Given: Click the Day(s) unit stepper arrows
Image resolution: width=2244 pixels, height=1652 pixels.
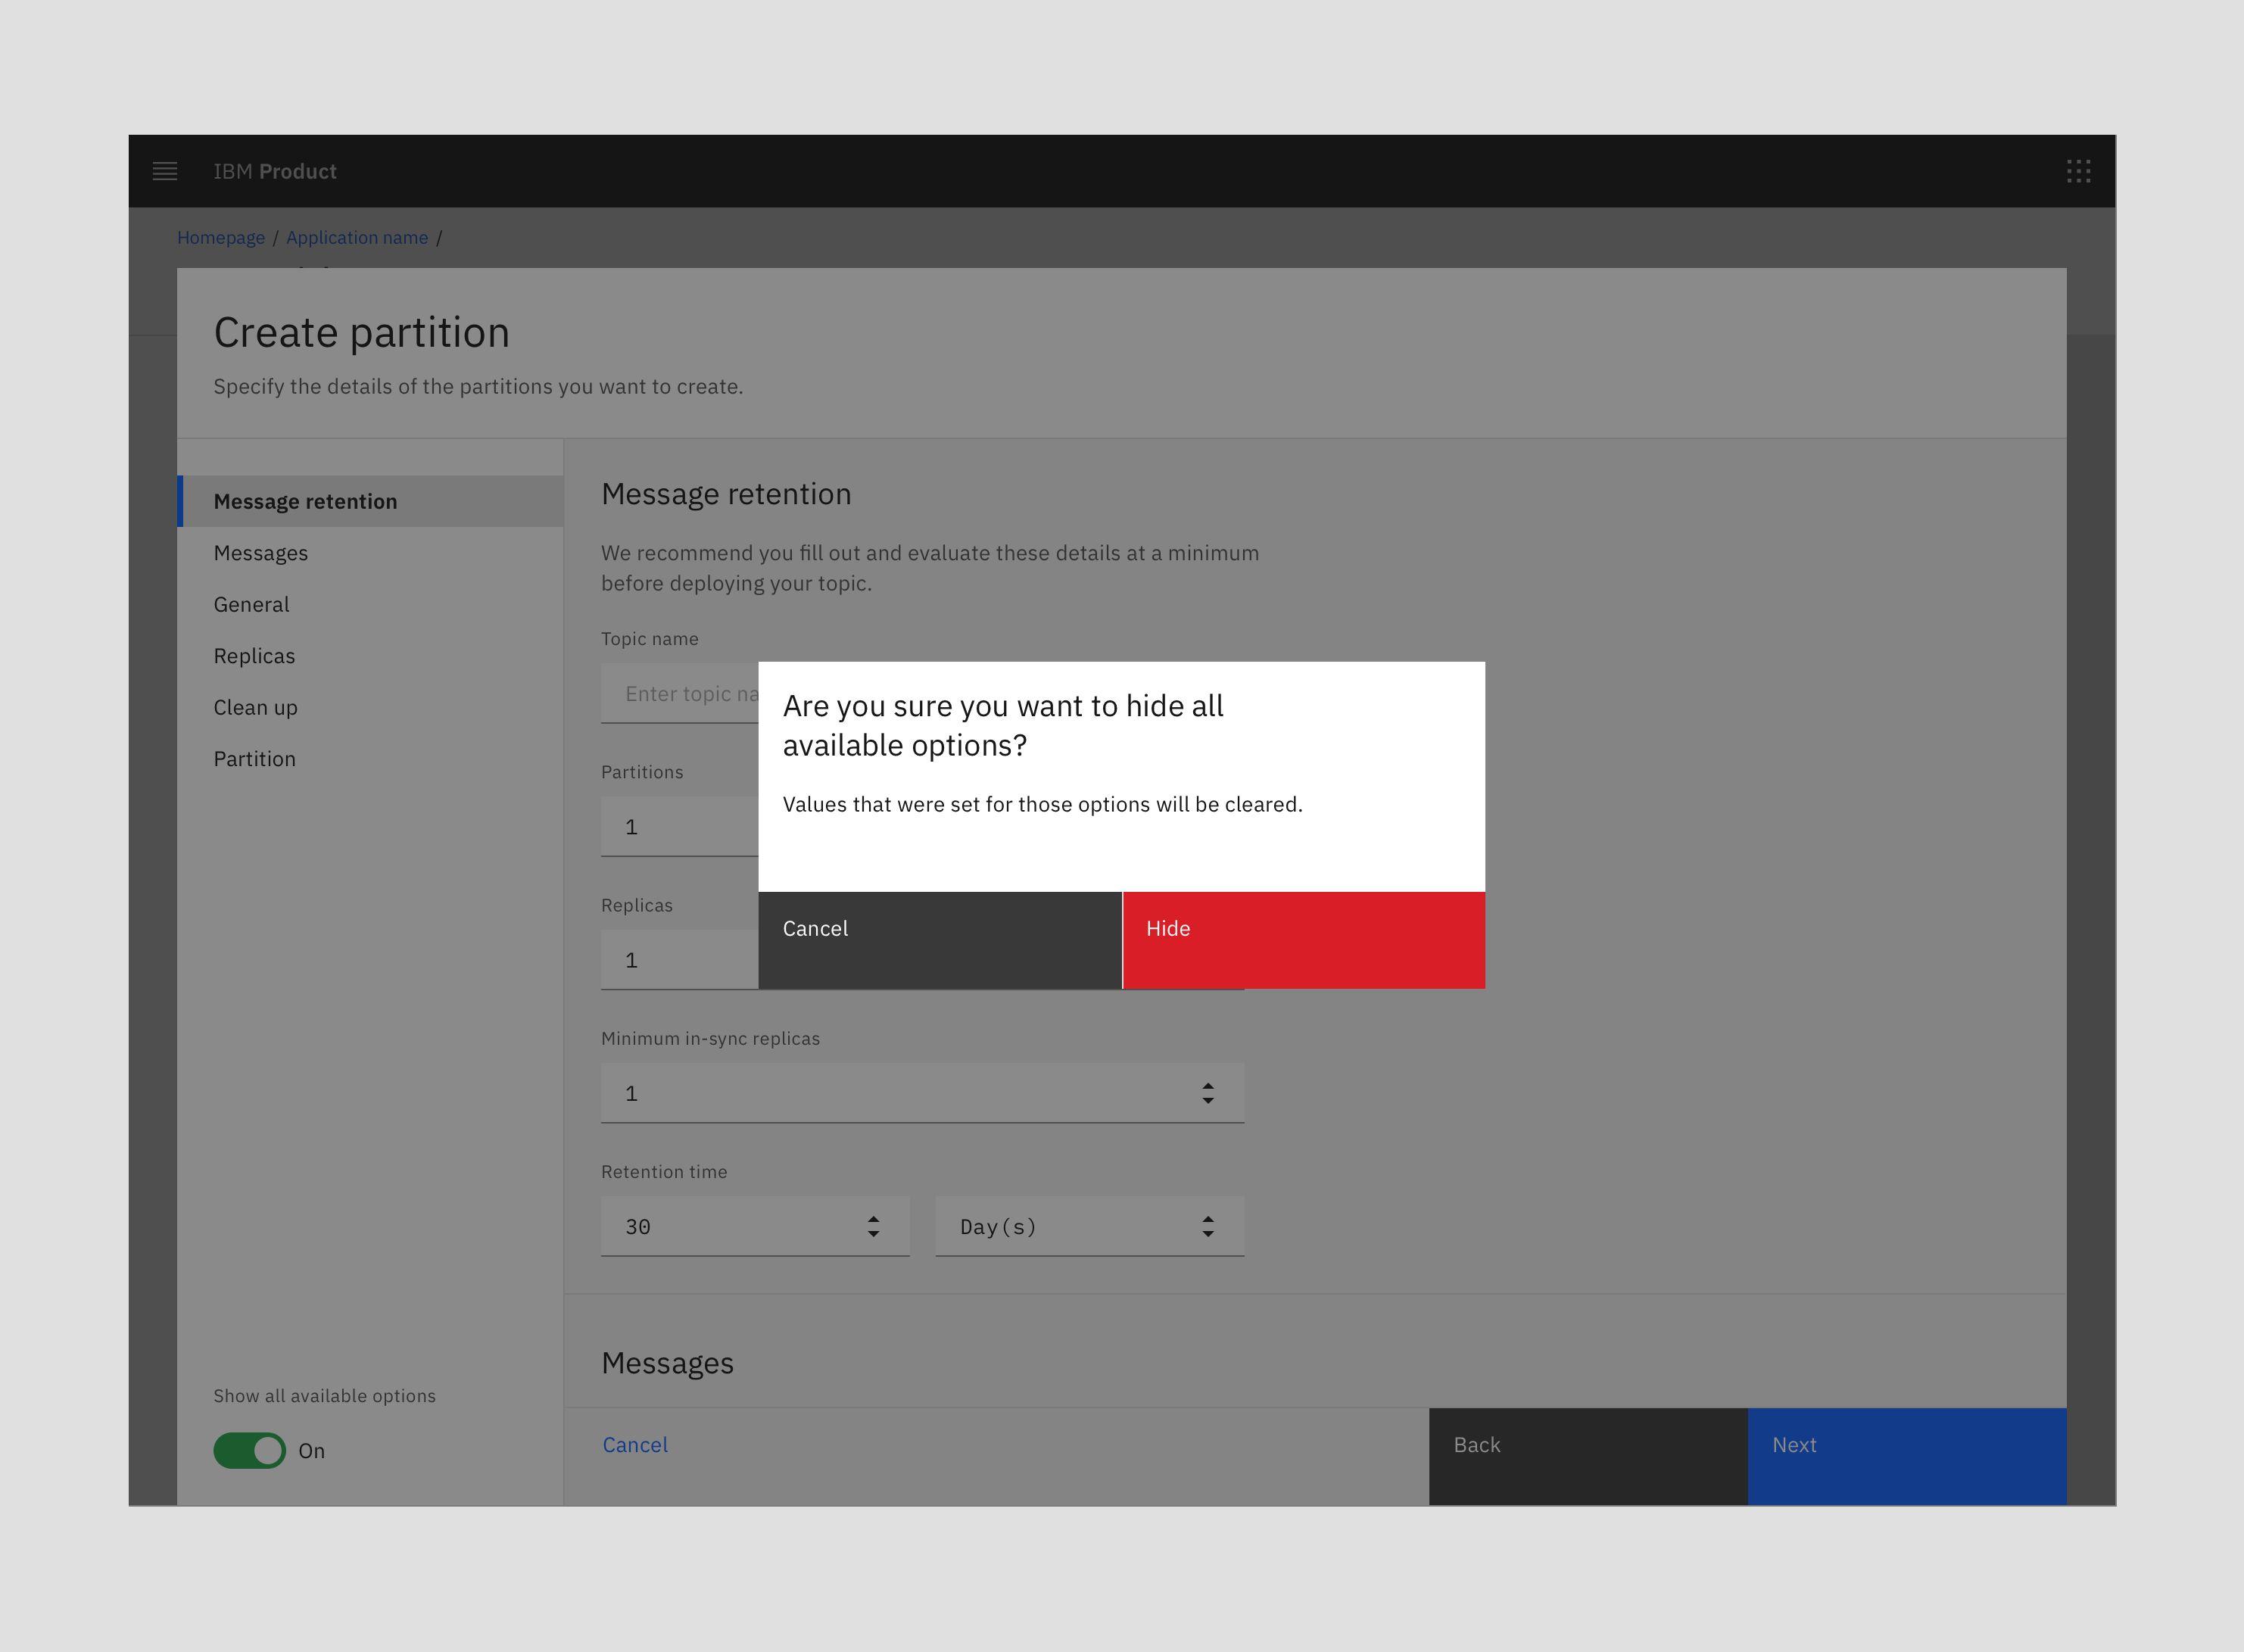Looking at the screenshot, I should (1207, 1226).
